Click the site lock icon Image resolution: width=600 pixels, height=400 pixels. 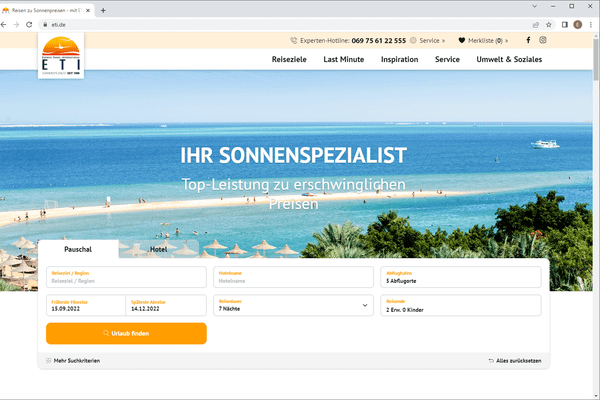[x=45, y=24]
